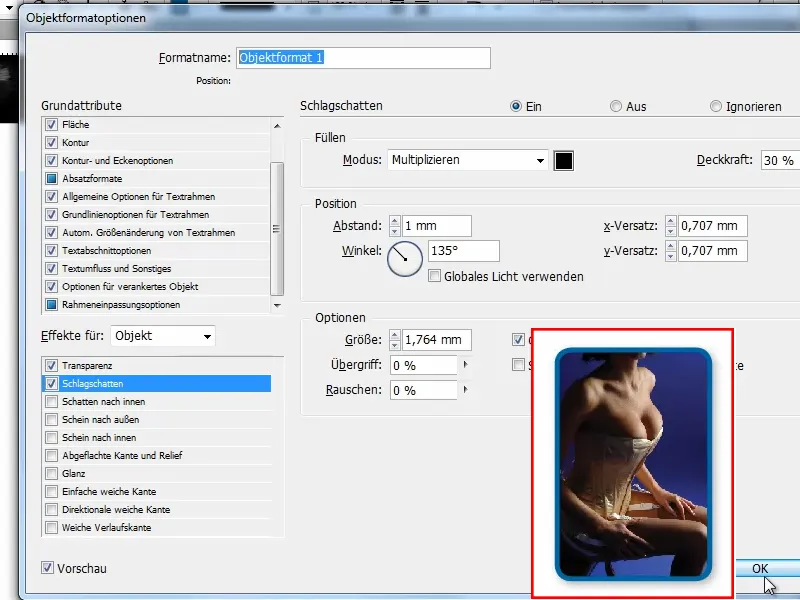Toggle the Kontur attribute checkbox
Viewport: 800px width, 600px height.
pos(51,142)
